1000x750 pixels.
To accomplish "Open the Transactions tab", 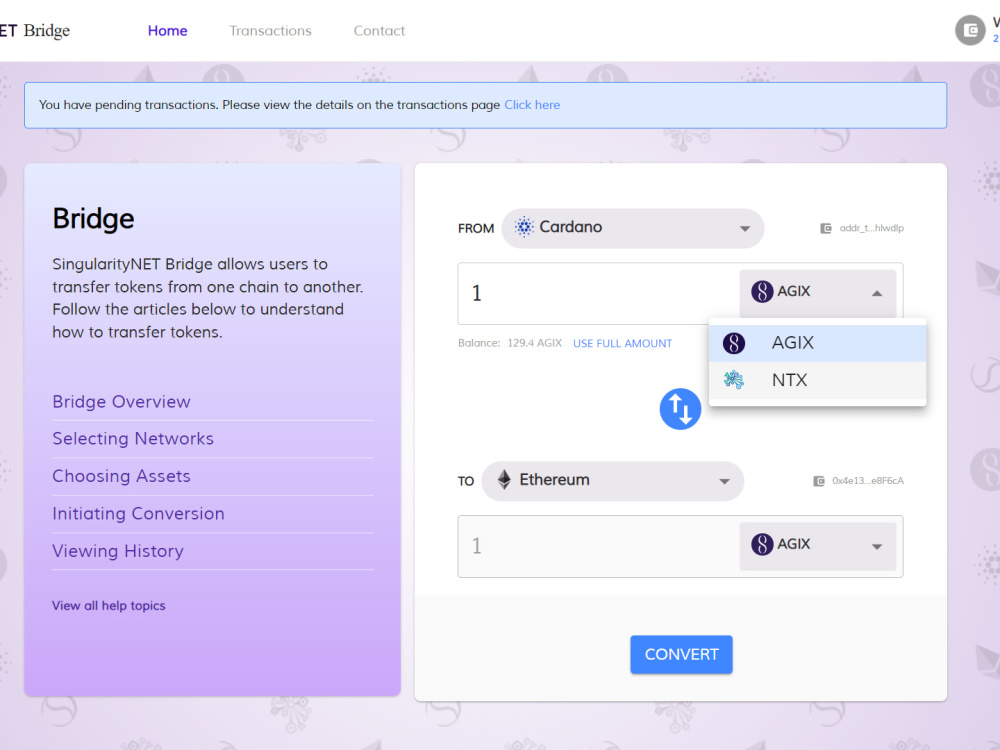I will [270, 31].
